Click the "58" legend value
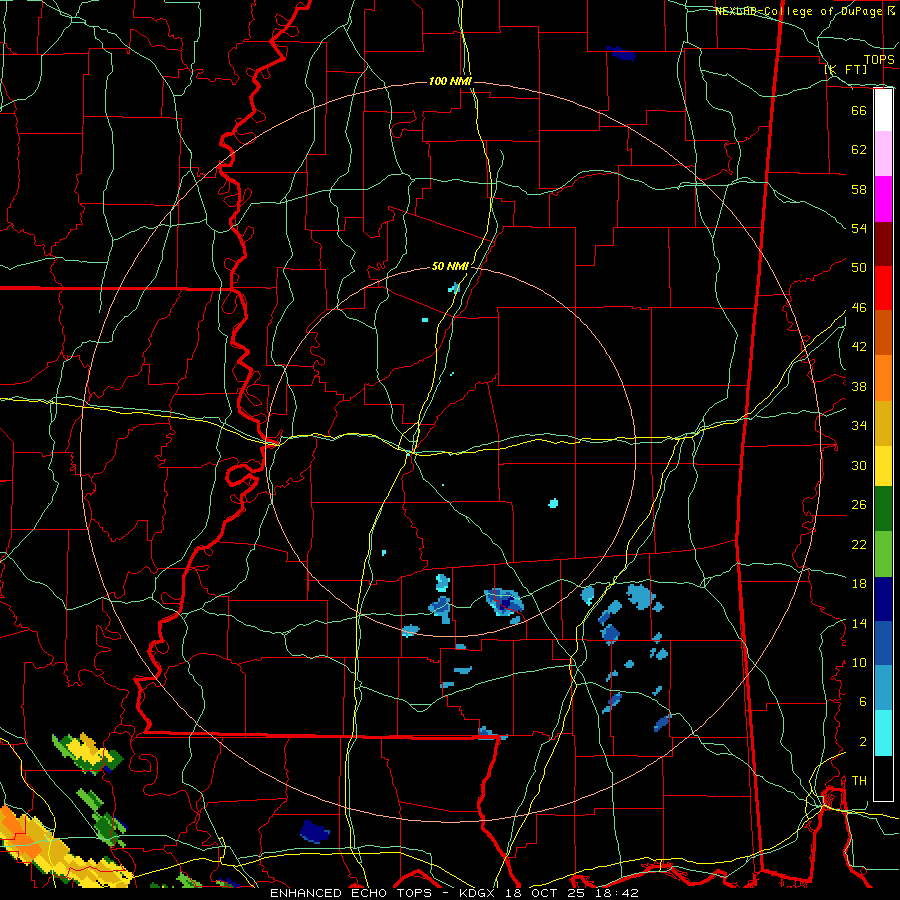Screen dimensions: 900x900 click(859, 189)
